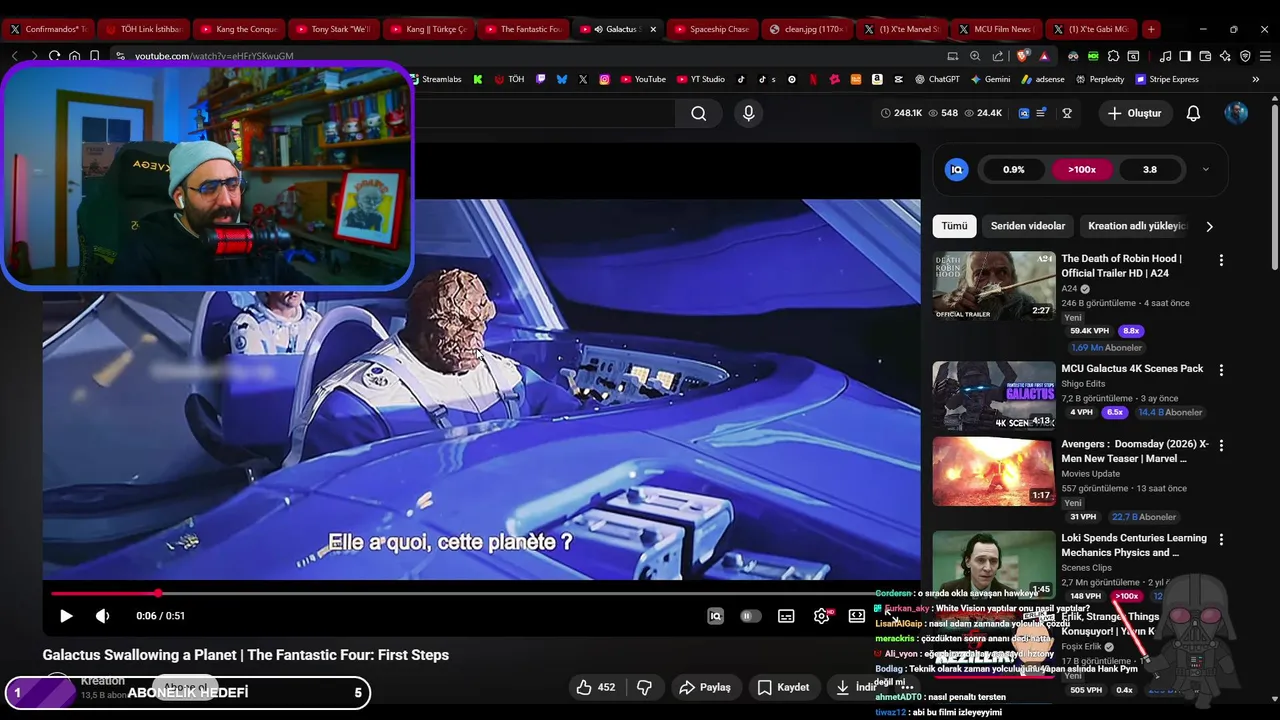Click the YouTube search magnifier button
Viewport: 1280px width, 720px height.
[698, 114]
